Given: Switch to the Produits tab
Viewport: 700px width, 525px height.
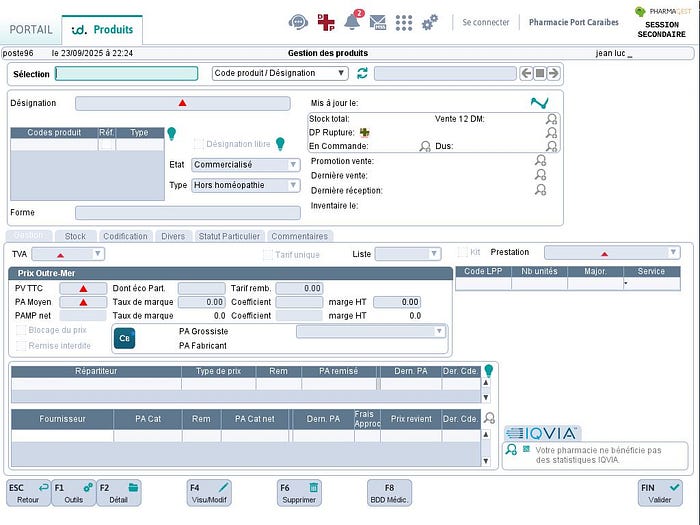Looking at the screenshot, I should (102, 29).
